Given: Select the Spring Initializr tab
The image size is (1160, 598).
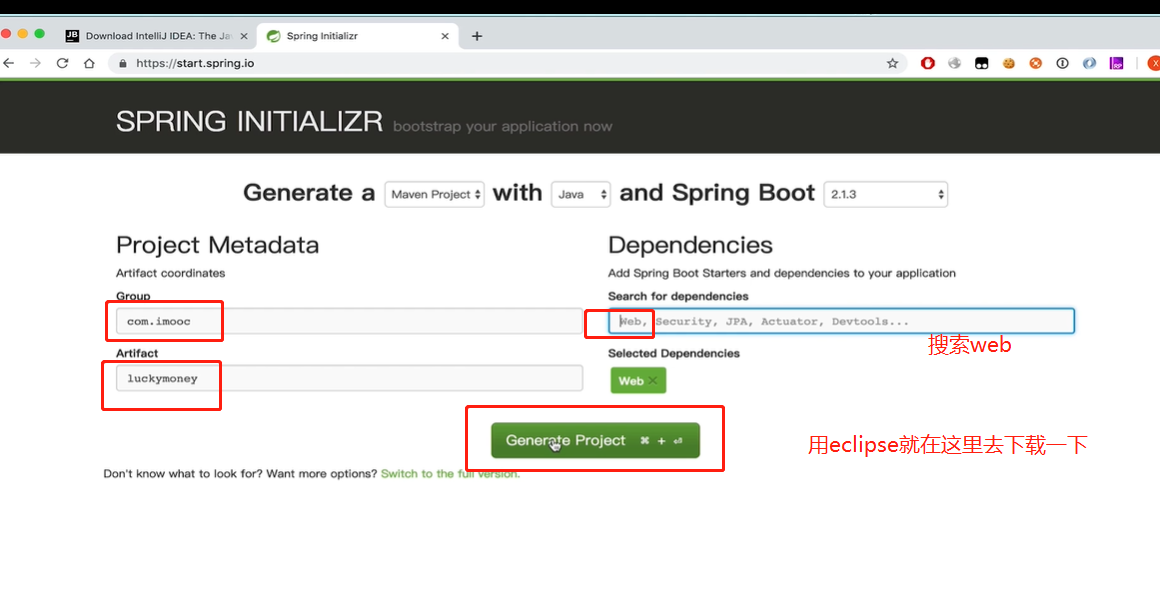Looking at the screenshot, I should point(357,36).
